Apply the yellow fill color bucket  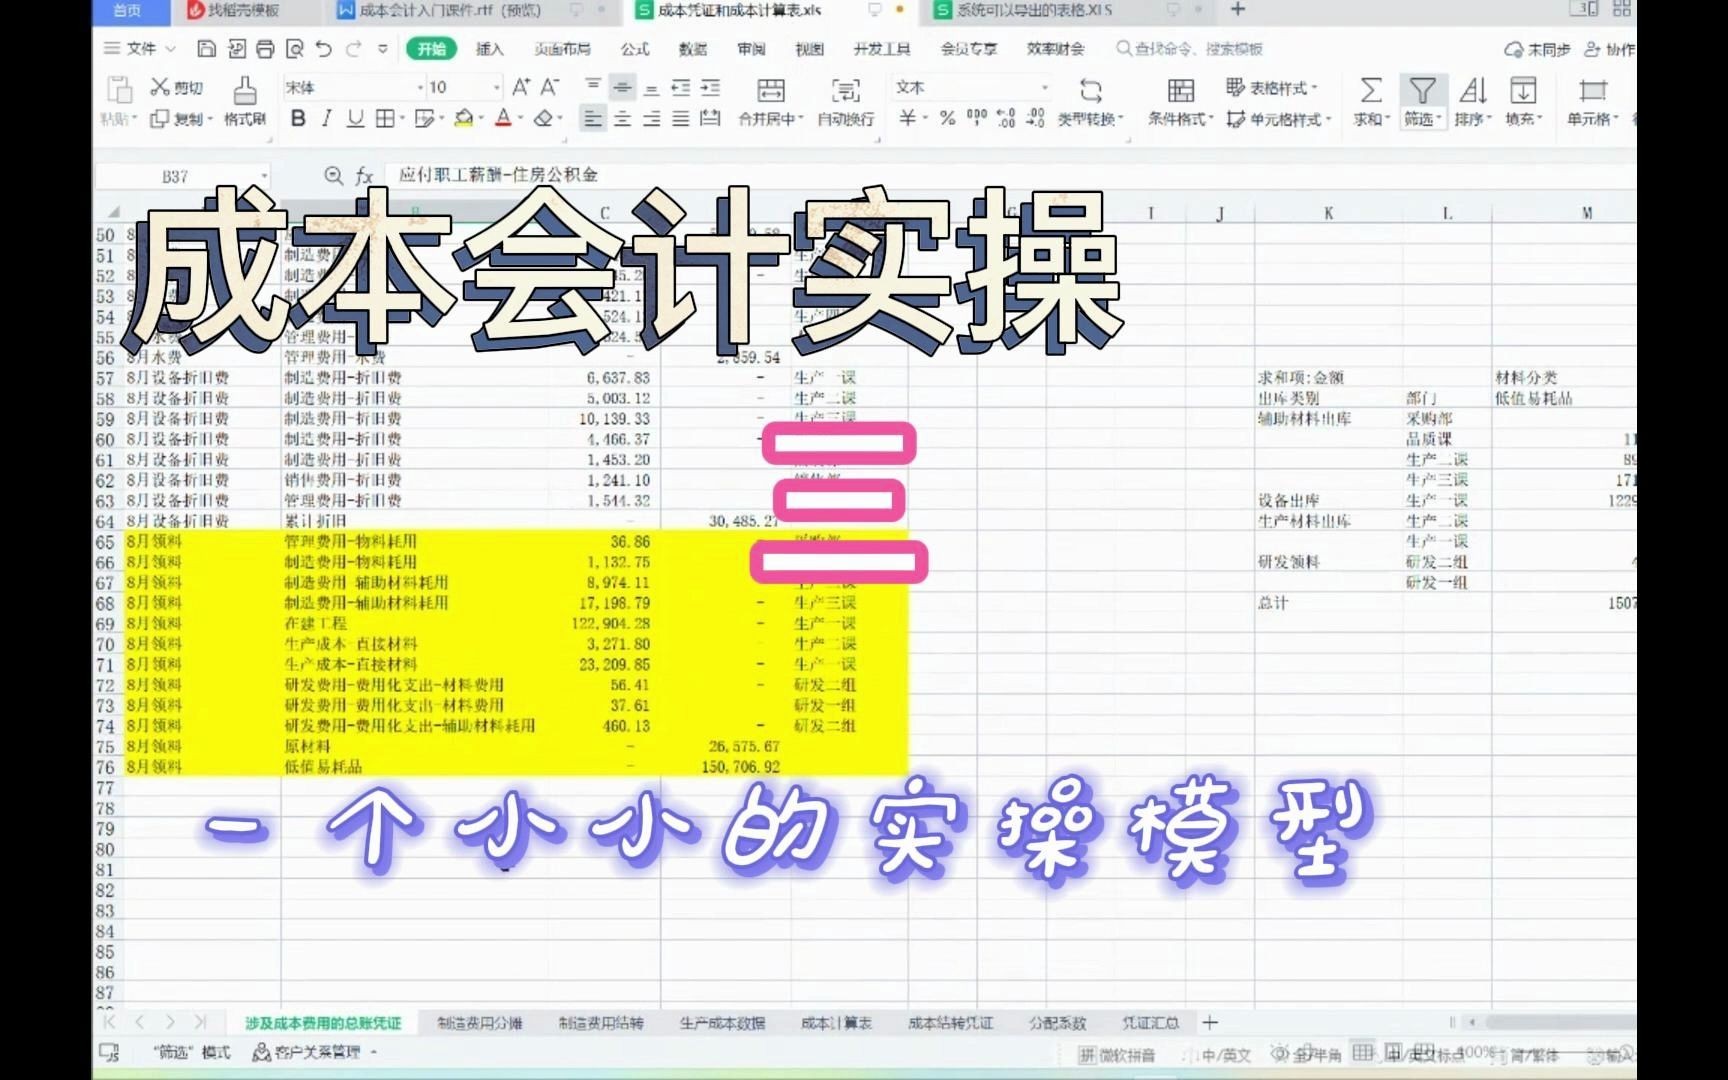[463, 119]
